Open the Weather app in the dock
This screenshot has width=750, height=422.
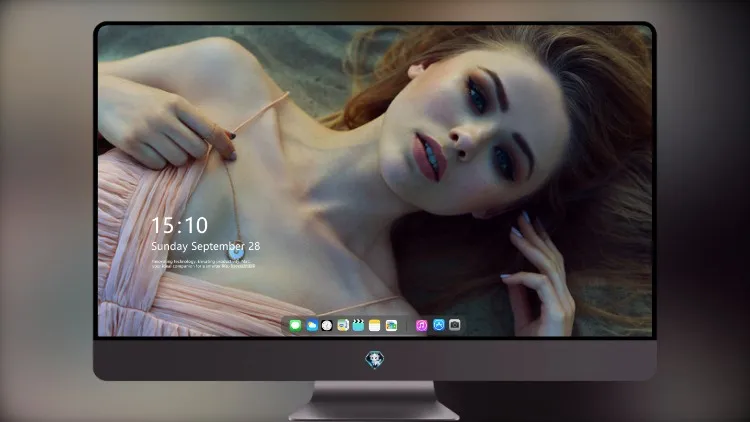click(312, 325)
